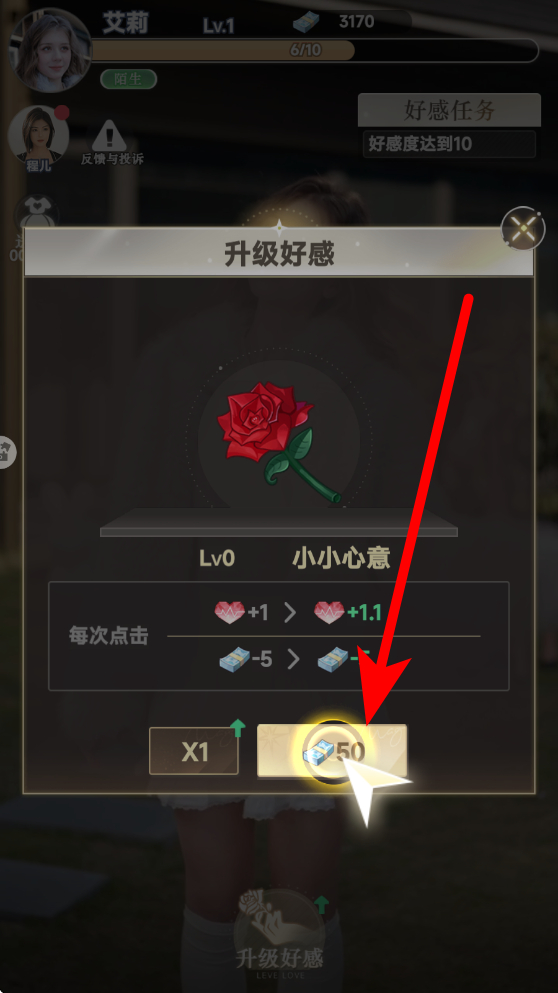Tap the 6/10 affection progress bar
Image resolution: width=558 pixels, height=993 pixels.
(315, 50)
